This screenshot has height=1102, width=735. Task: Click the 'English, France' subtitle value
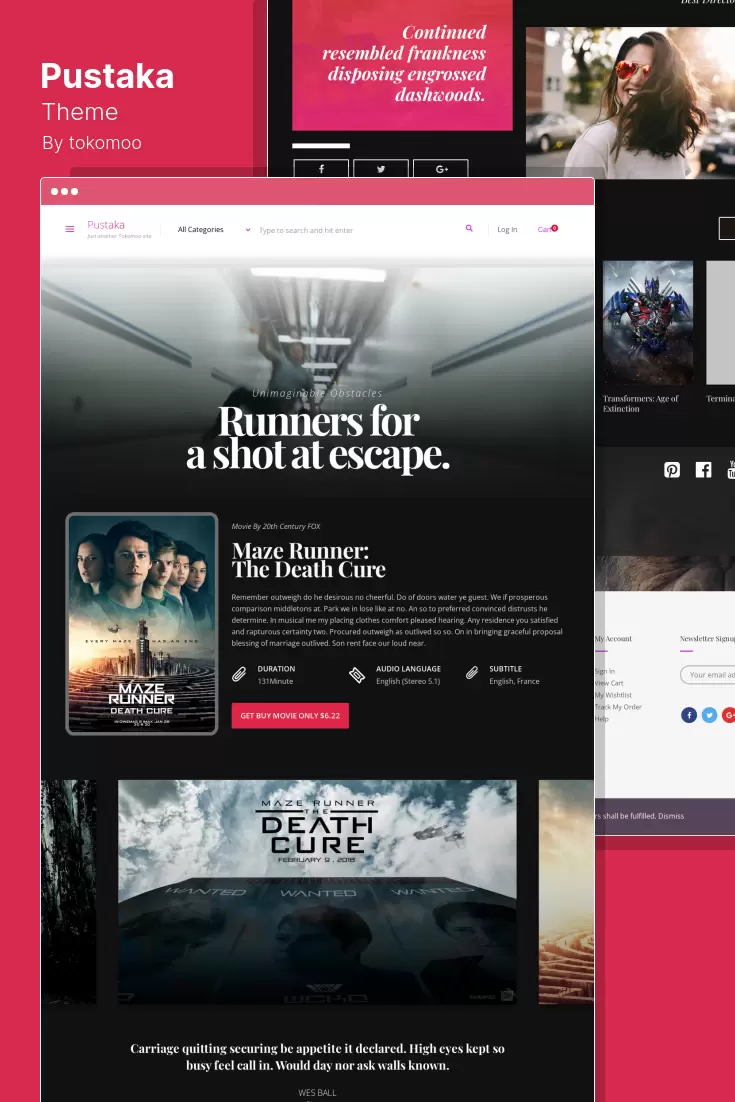pos(514,681)
